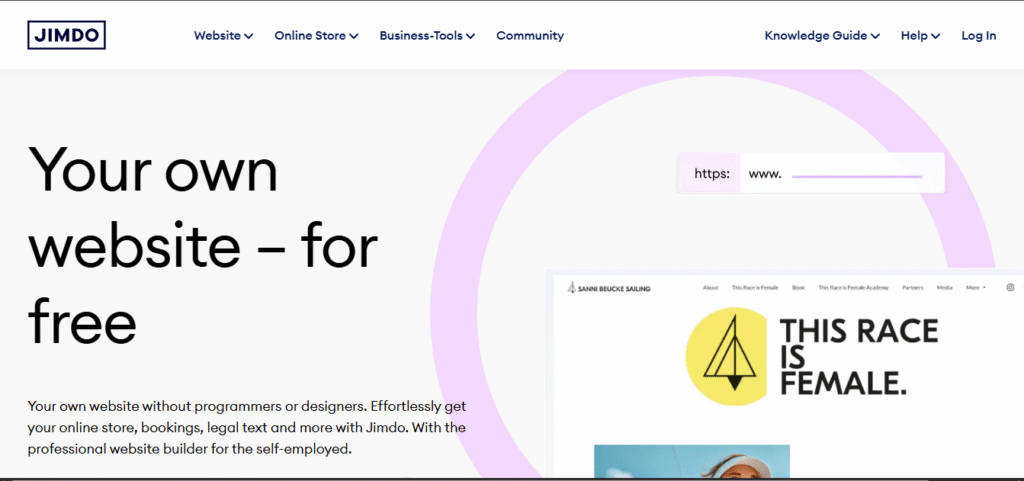
Task: Click the woman with visor photo
Action: click(x=692, y=461)
